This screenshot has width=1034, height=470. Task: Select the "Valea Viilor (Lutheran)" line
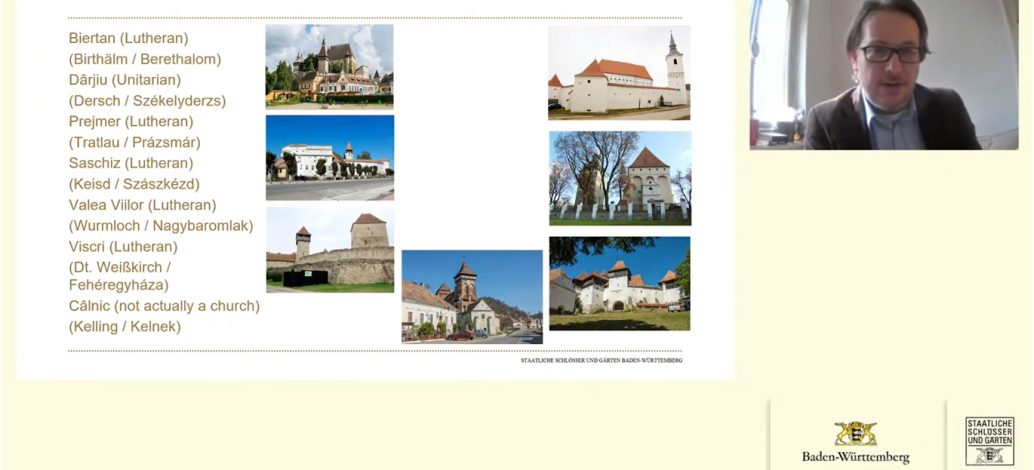coord(142,205)
